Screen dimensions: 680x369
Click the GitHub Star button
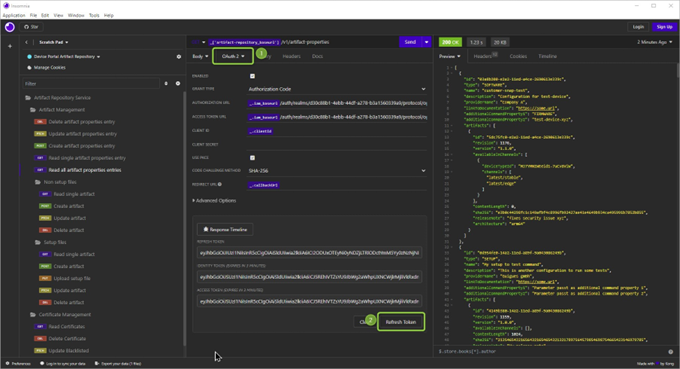pos(32,27)
